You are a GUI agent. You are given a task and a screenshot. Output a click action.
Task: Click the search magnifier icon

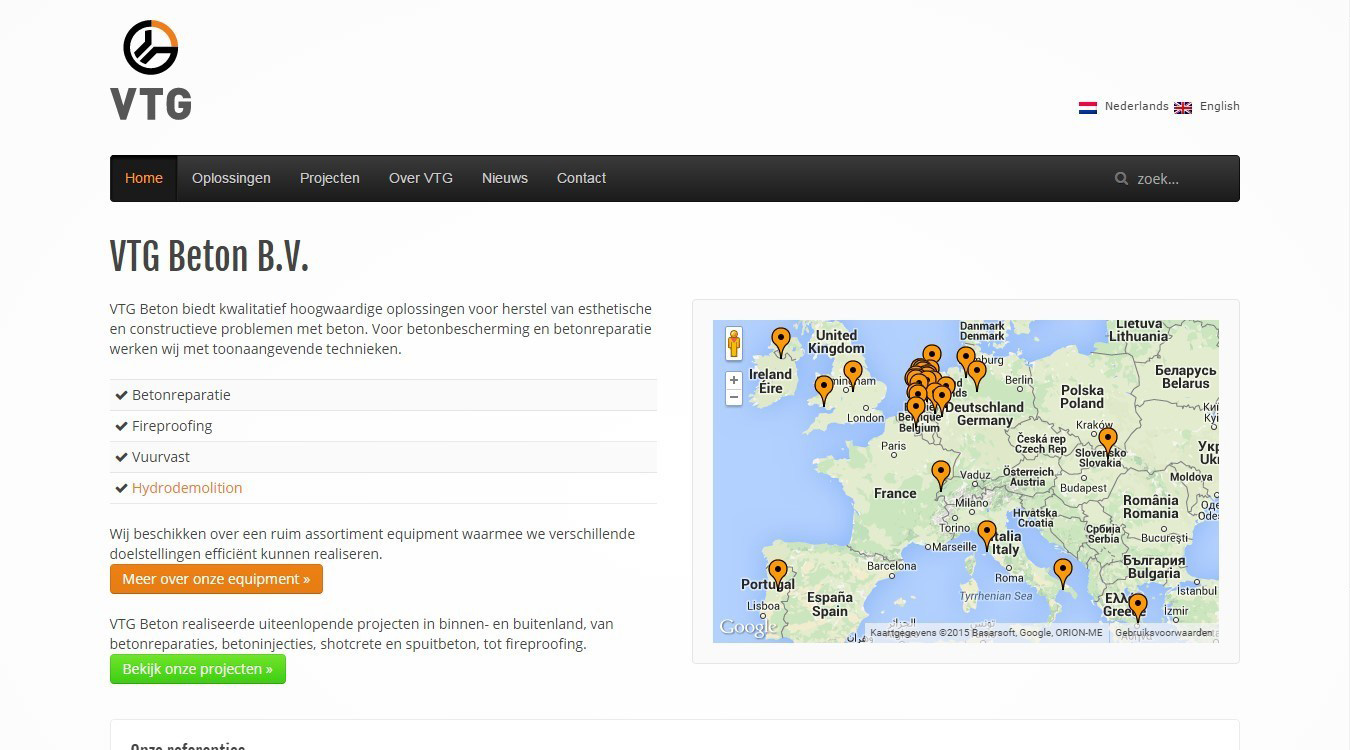click(x=1122, y=179)
